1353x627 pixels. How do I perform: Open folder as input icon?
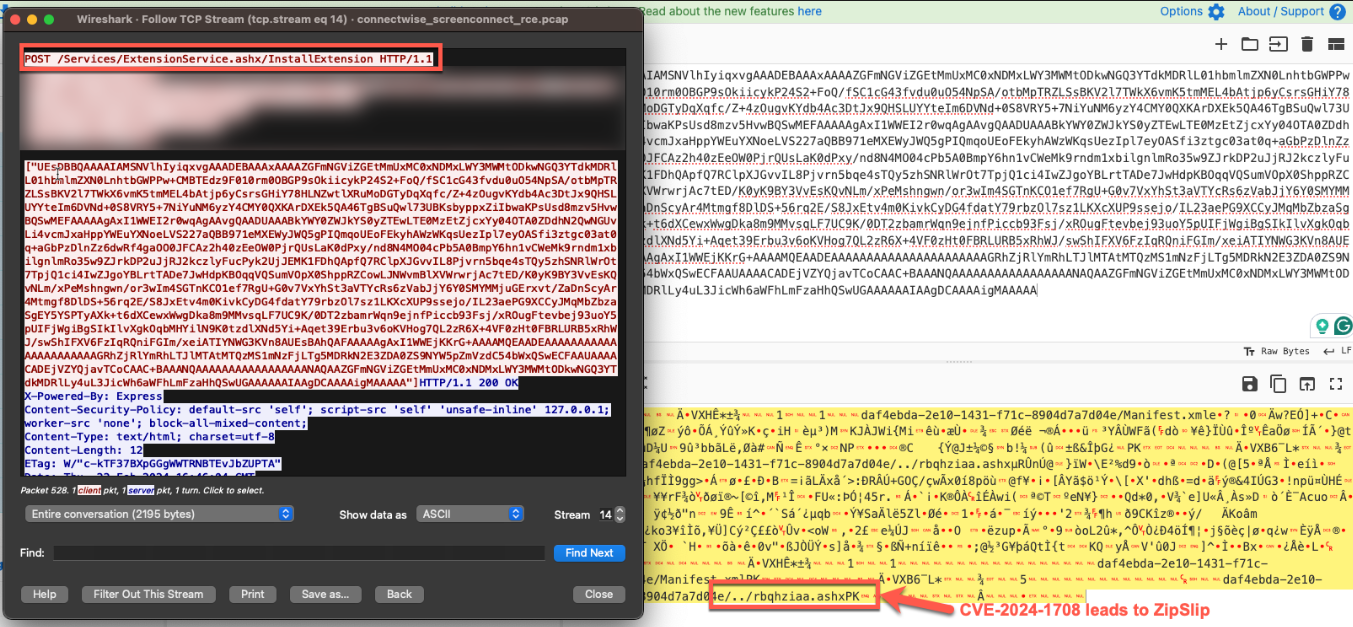click(1249, 44)
